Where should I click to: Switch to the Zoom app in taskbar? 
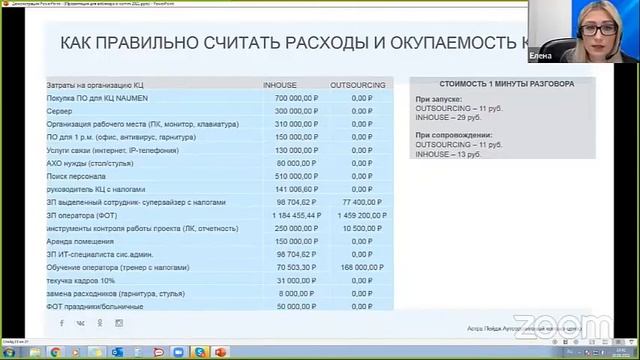pos(179,352)
